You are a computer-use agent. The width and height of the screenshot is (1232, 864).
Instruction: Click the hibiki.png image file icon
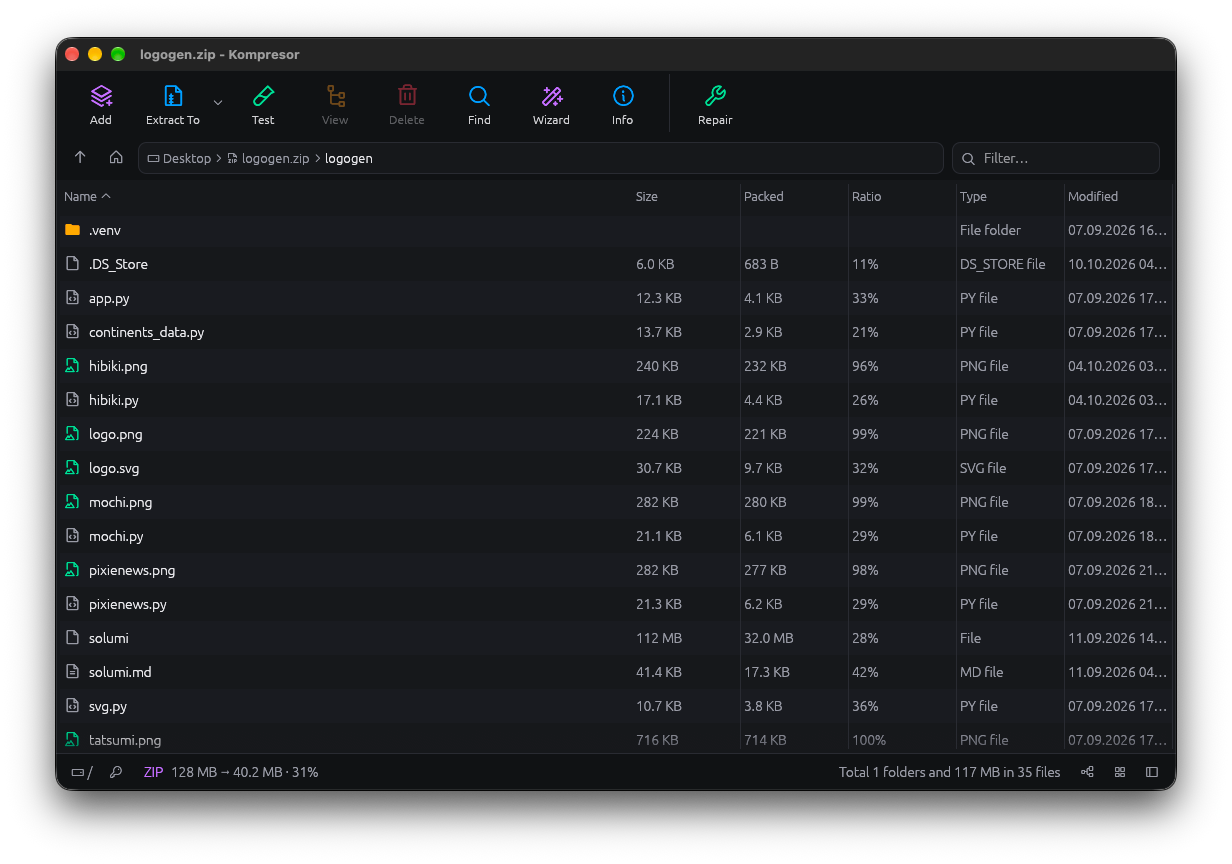tap(72, 366)
